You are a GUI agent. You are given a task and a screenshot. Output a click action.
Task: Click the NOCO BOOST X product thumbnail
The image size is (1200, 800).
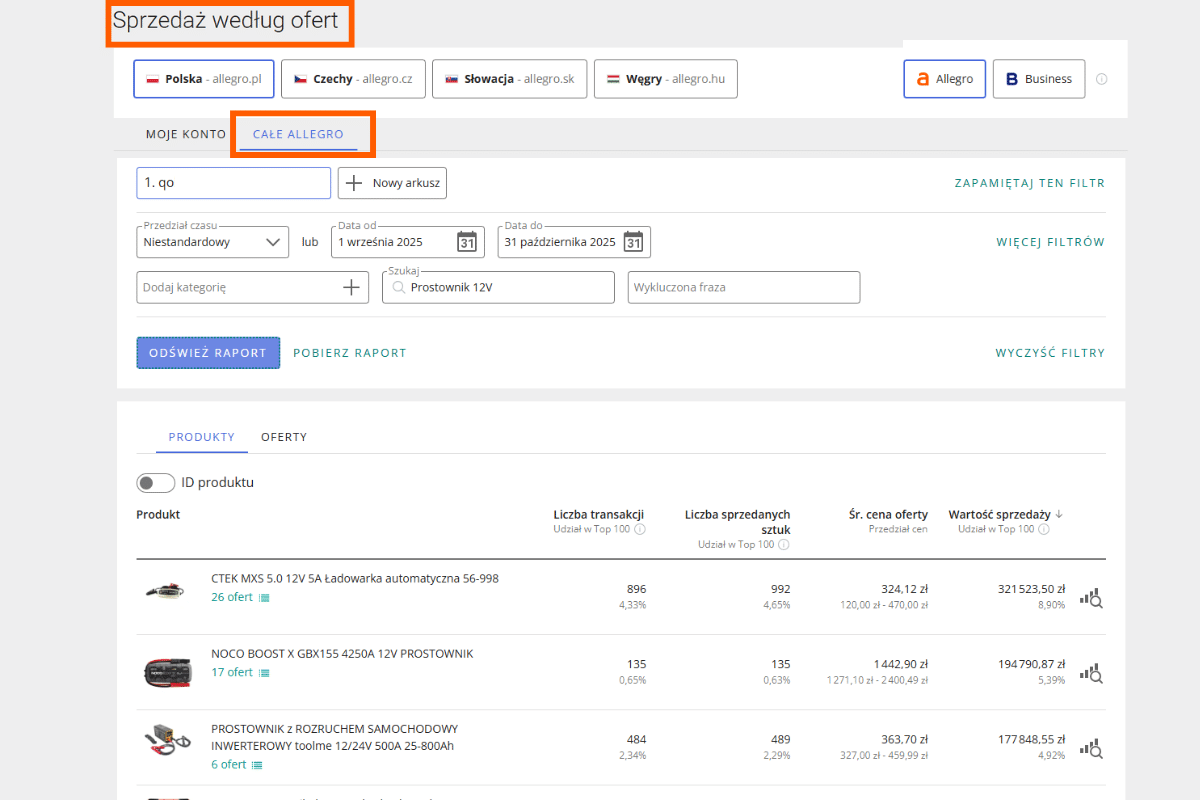[166, 672]
